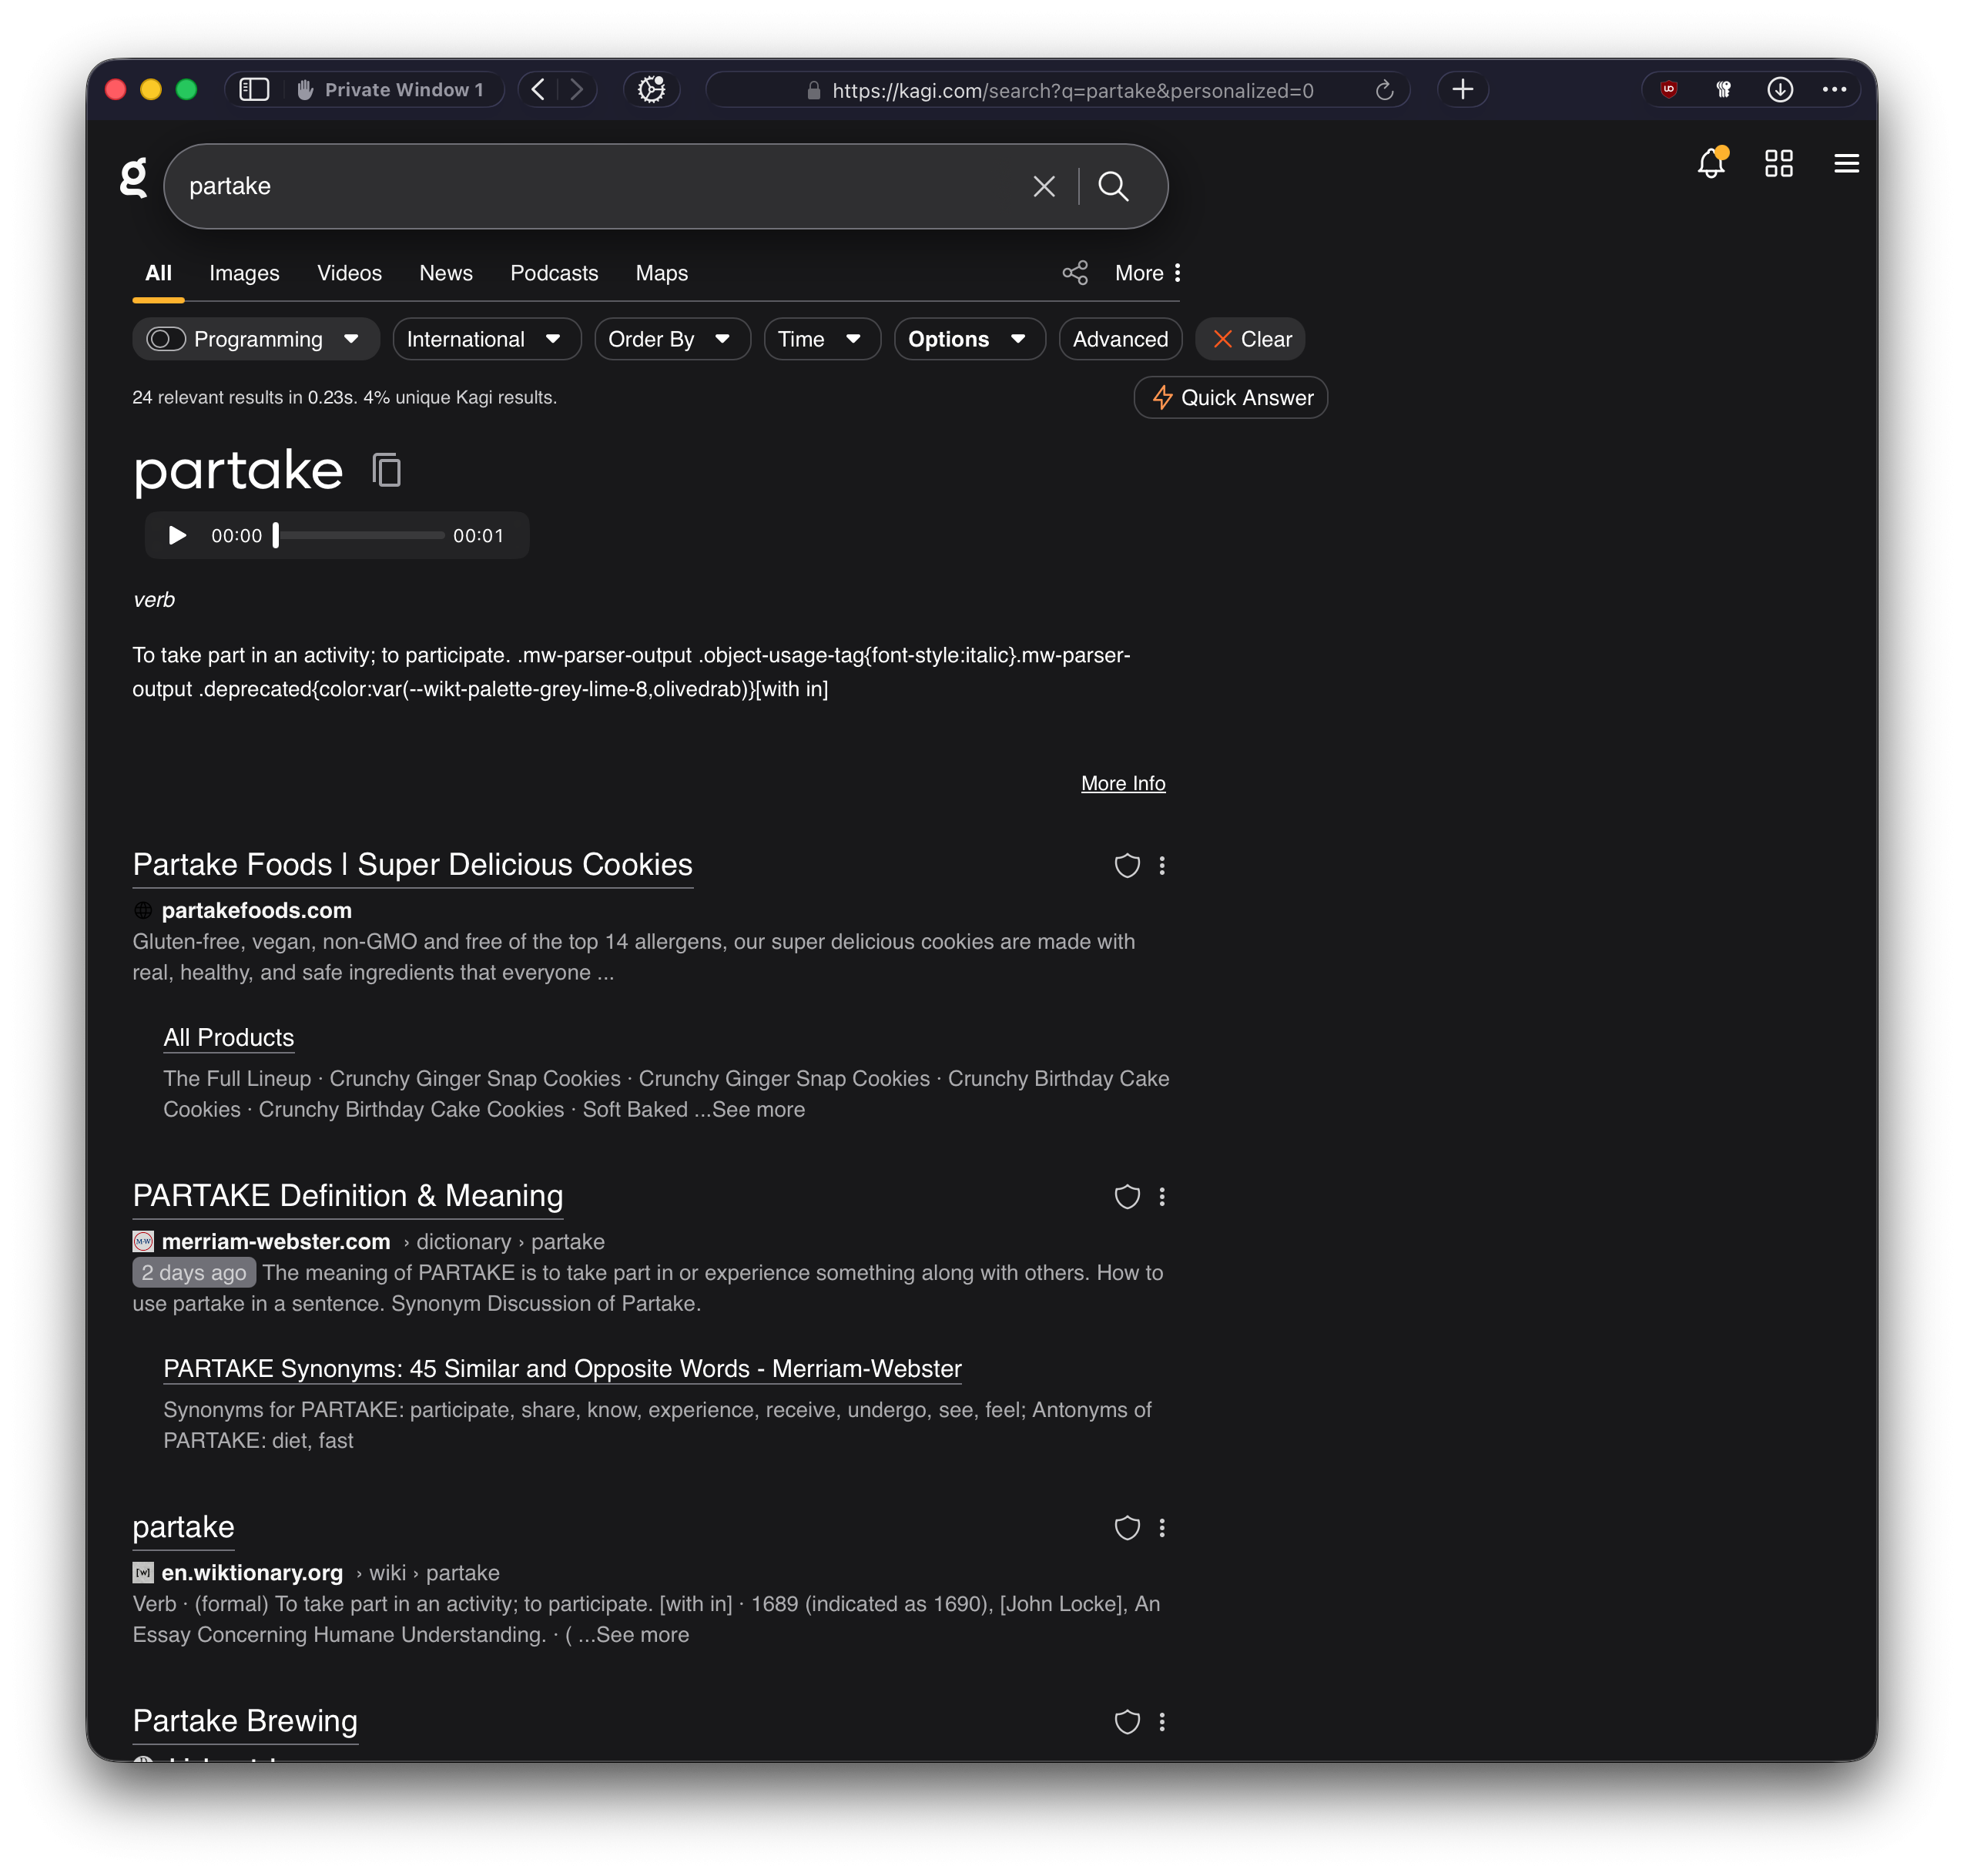This screenshot has width=1964, height=1876.
Task: Click the Quick Answer button
Action: click(x=1230, y=398)
